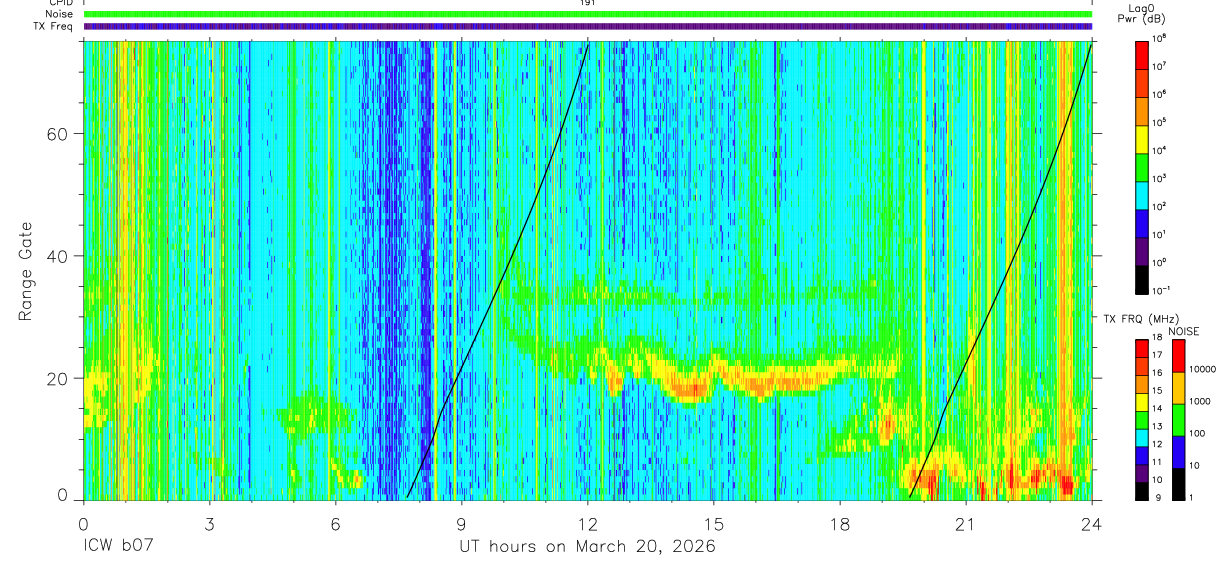Click the 'UT hours on March 20, 2026' label
This screenshot has height=567, width=1228.
pos(588,547)
